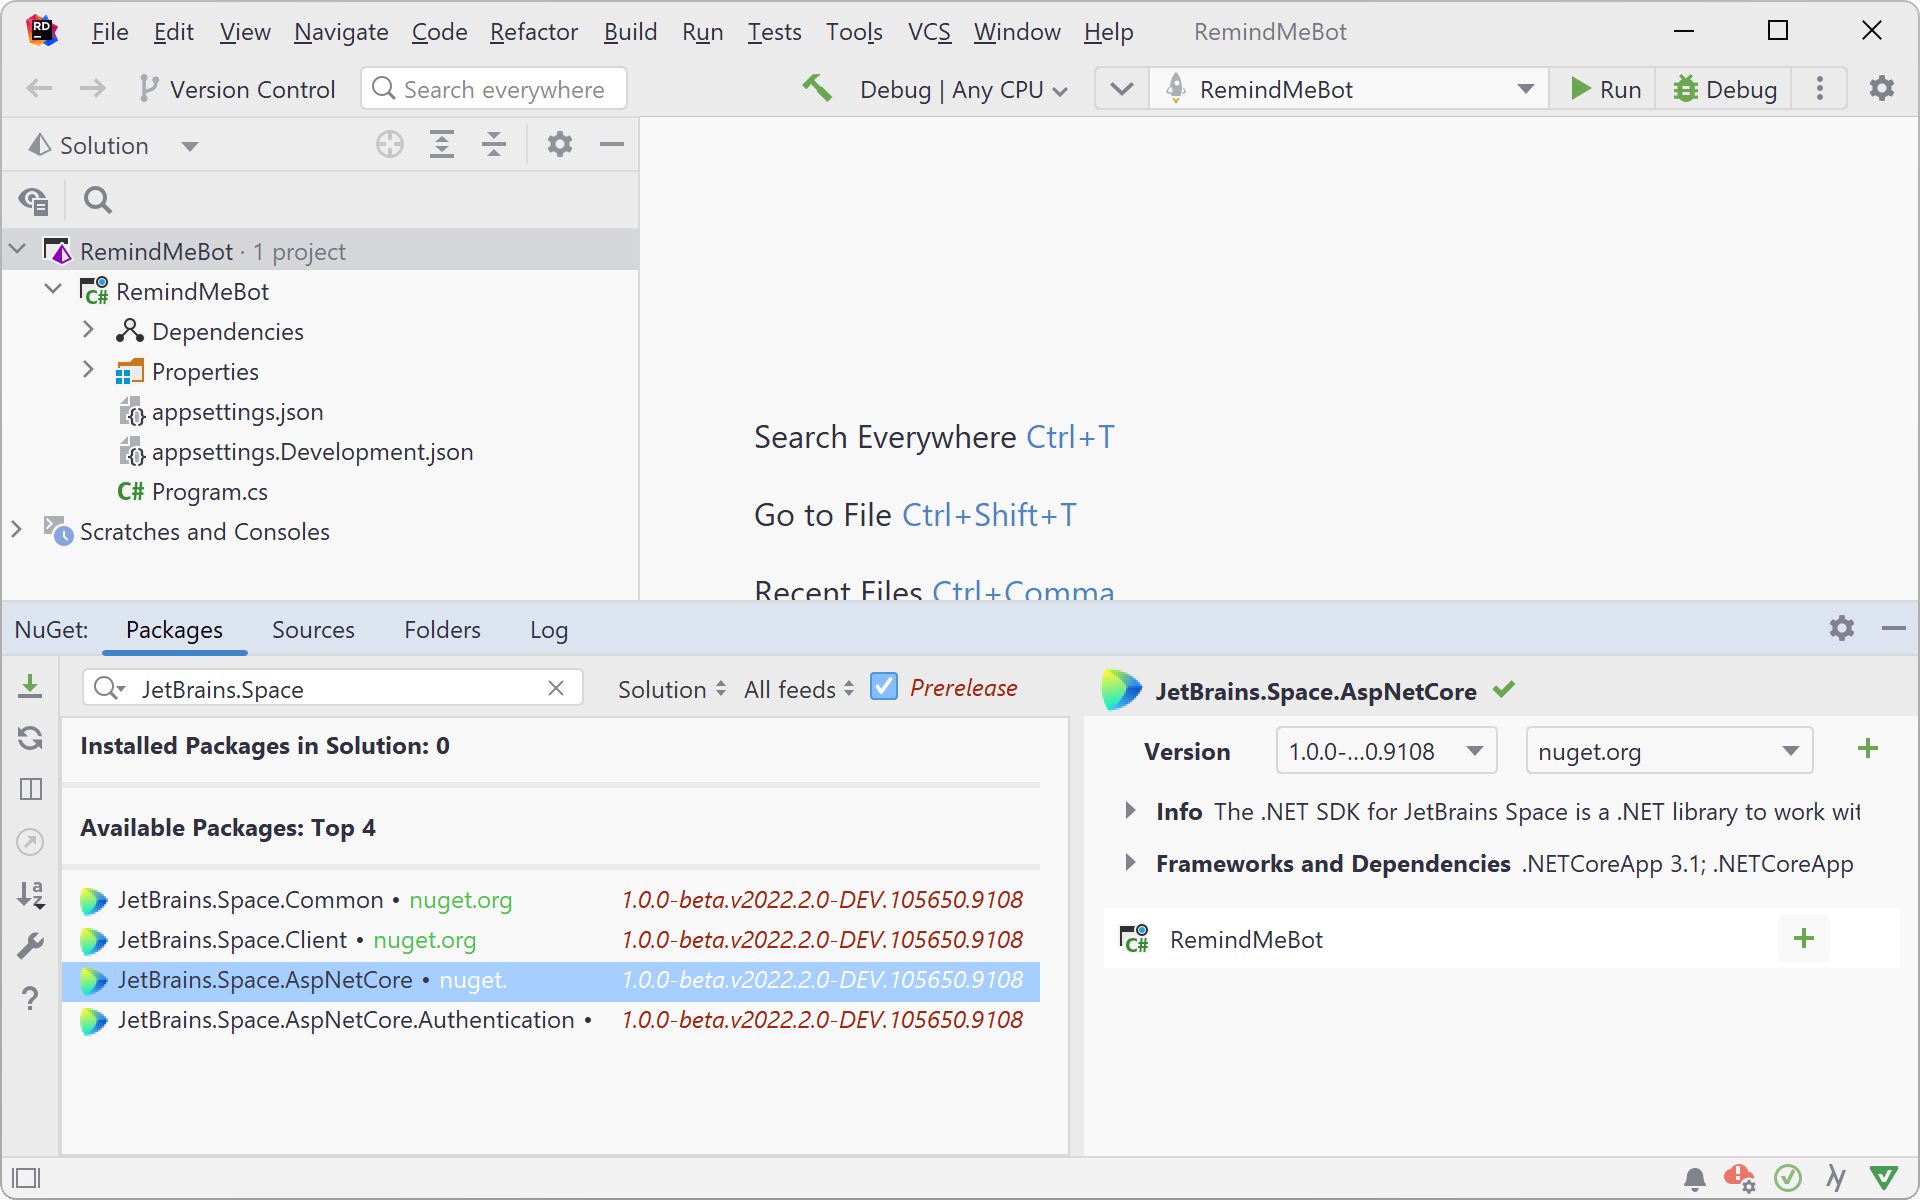Image resolution: width=1920 pixels, height=1200 pixels.
Task: Select JetBrains.Space.Client package
Action: [x=551, y=940]
